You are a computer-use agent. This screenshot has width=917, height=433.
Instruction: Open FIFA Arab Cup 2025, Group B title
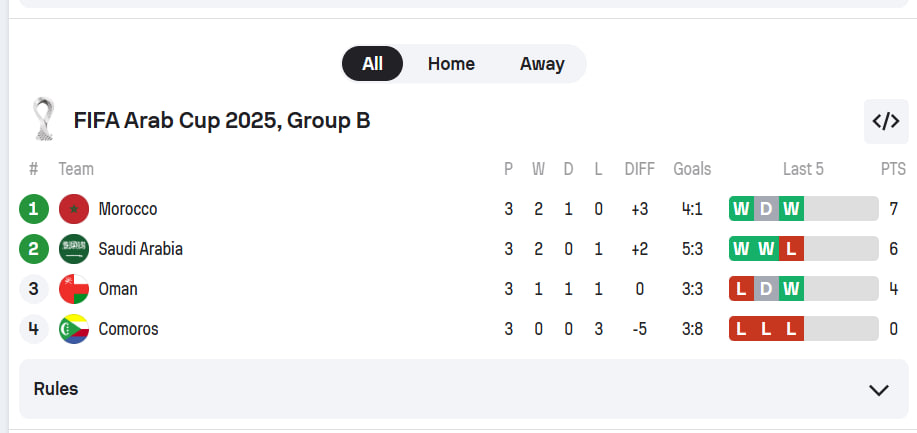pos(222,121)
